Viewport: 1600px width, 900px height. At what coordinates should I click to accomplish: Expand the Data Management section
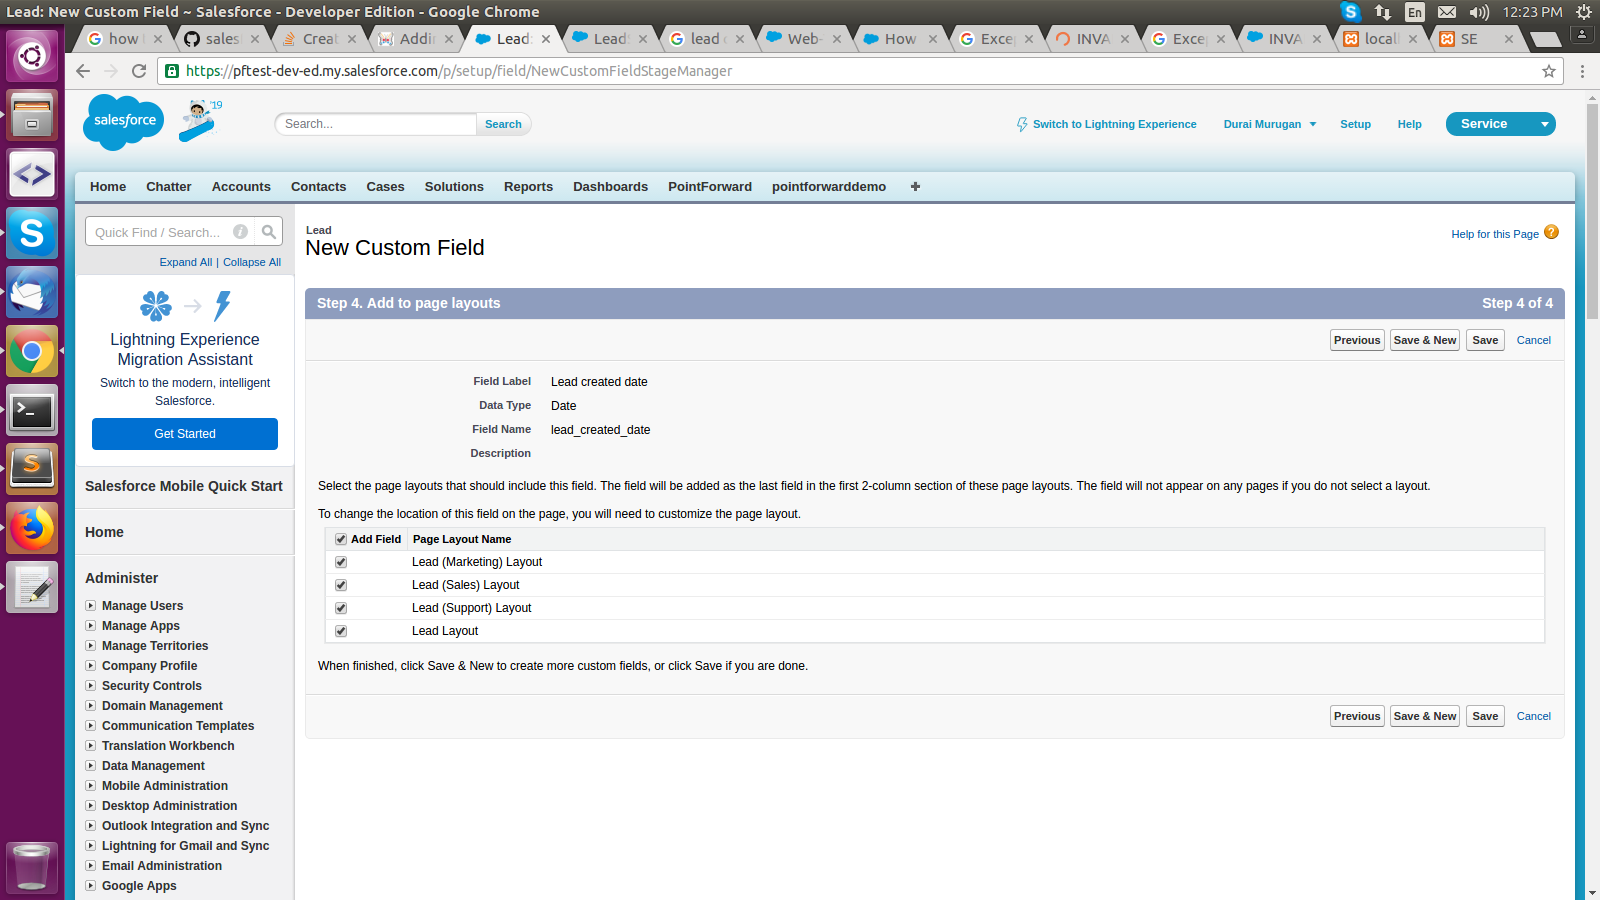pos(91,765)
